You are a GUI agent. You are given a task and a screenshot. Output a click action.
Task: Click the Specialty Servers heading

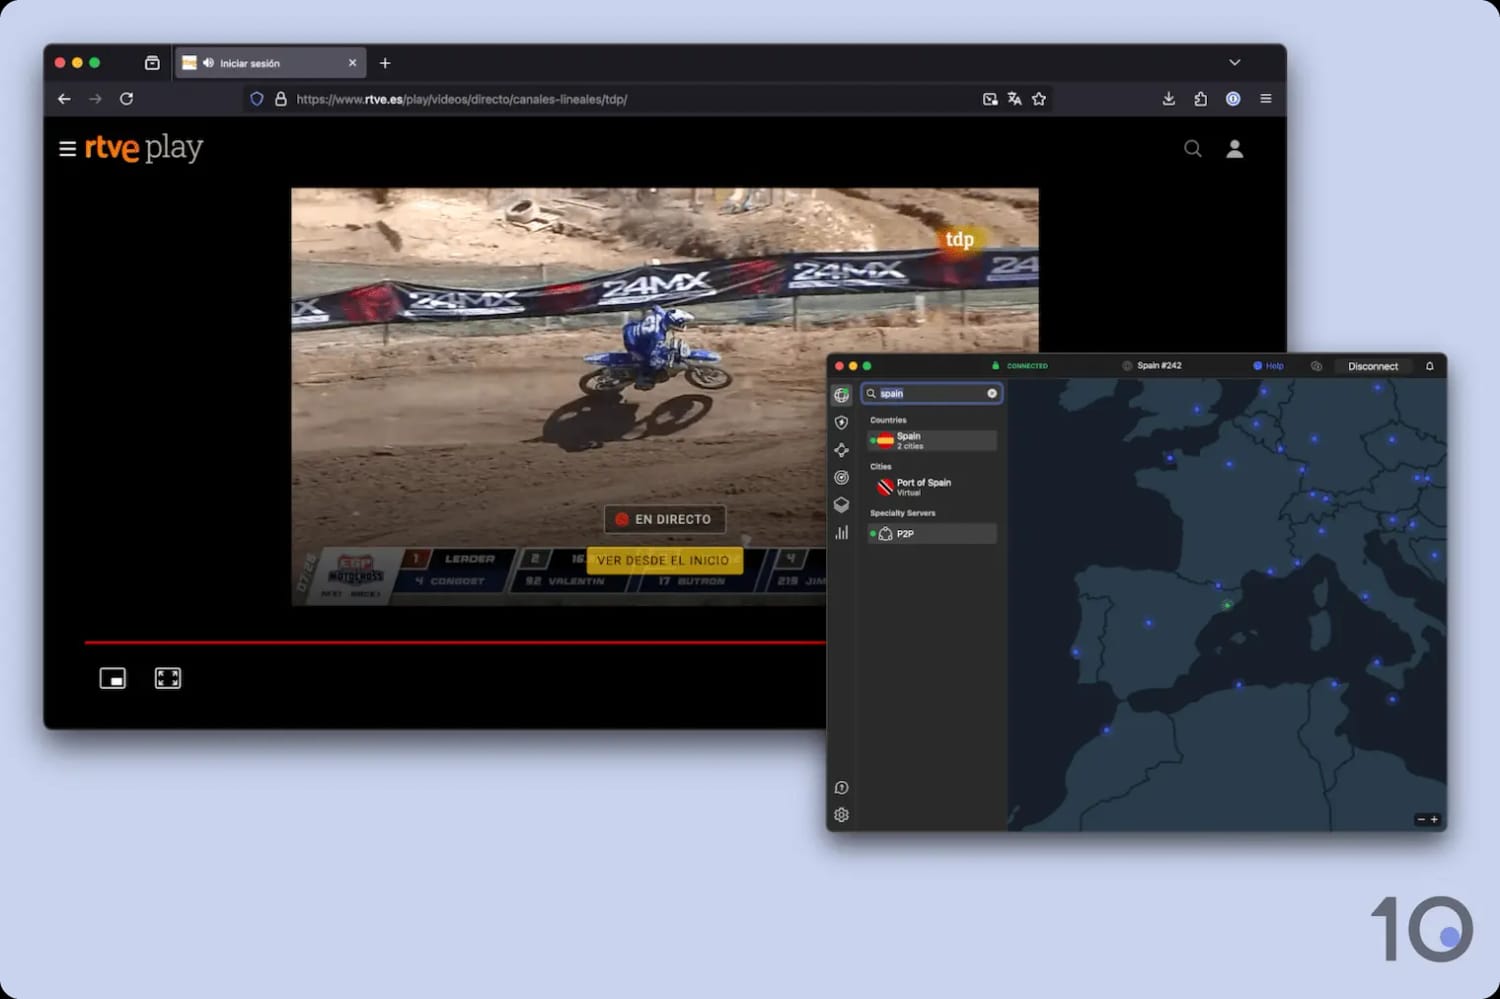(x=903, y=513)
